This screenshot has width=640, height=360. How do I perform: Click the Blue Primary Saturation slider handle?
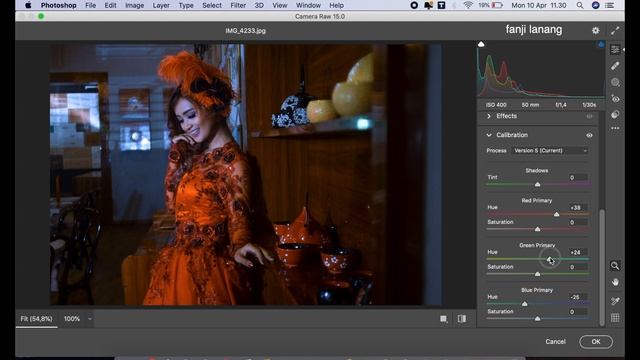point(538,318)
